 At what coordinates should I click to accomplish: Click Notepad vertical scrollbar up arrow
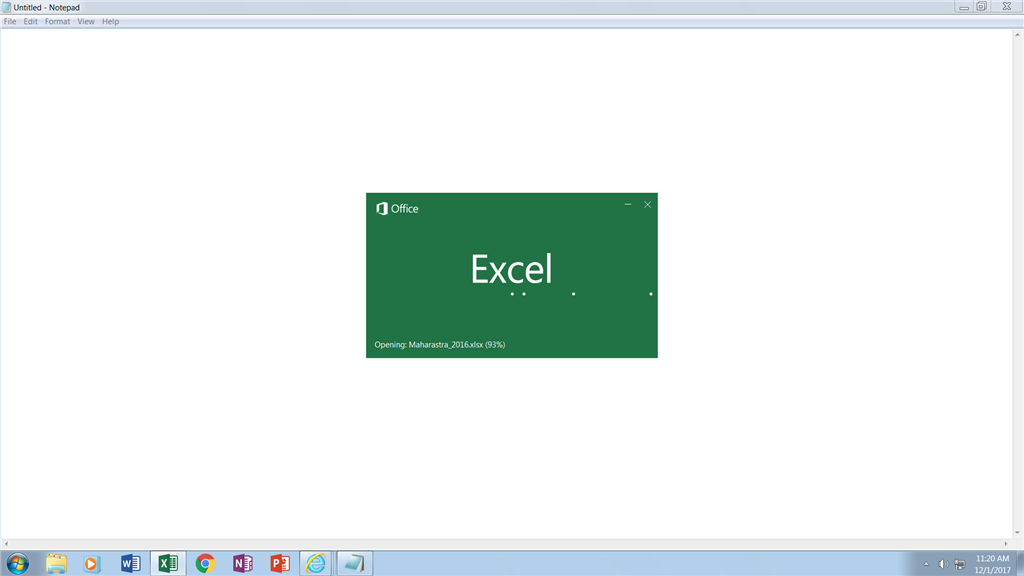1017,35
